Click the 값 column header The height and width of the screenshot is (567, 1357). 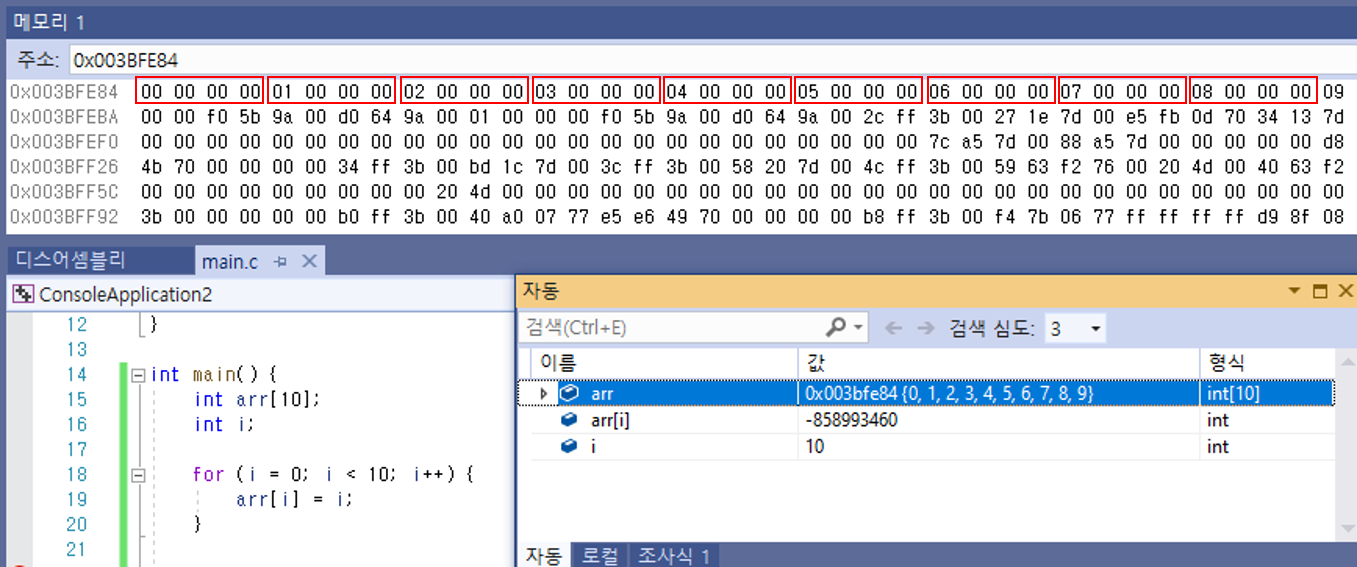(998, 362)
